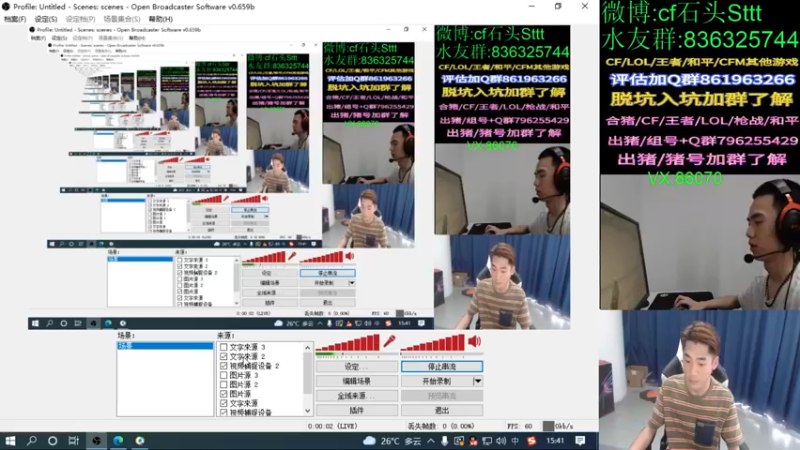
Task: Click the 编辑场景 button
Action: 357,381
